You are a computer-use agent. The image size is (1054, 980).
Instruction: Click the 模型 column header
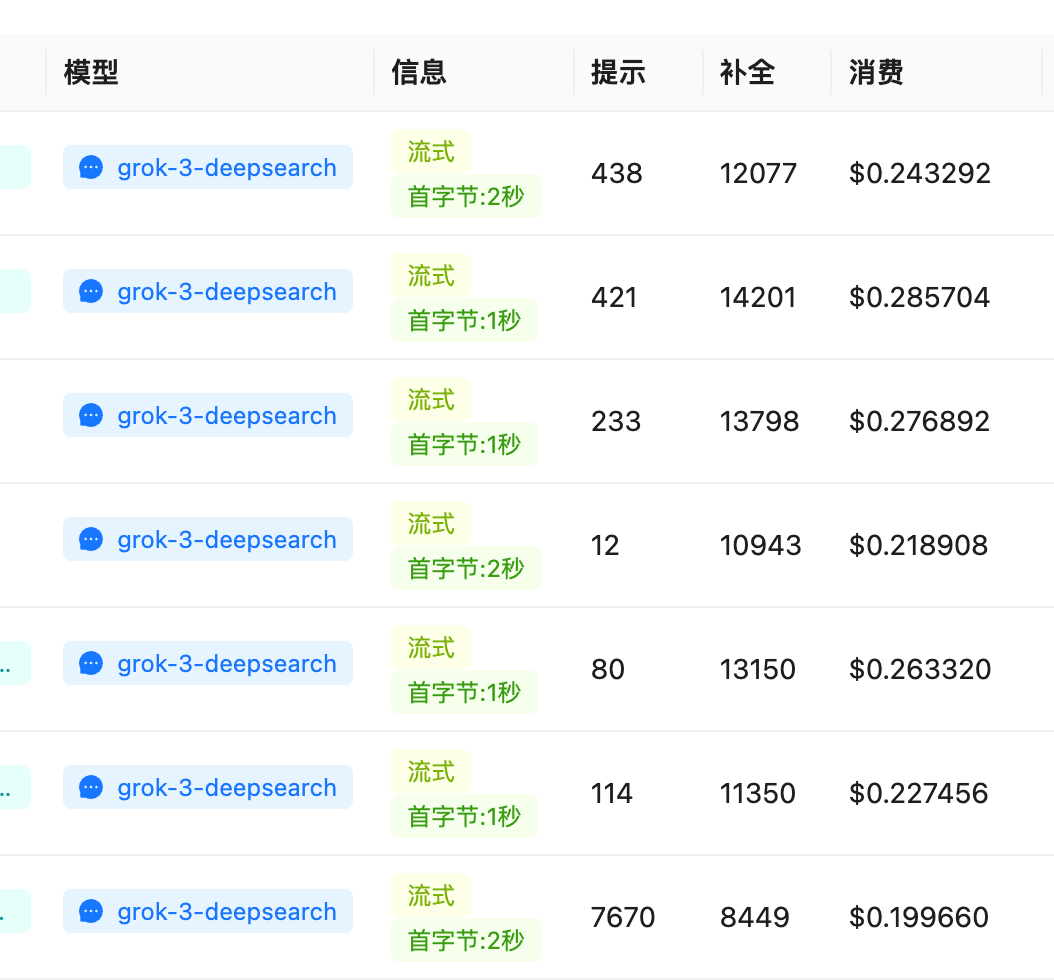[91, 72]
